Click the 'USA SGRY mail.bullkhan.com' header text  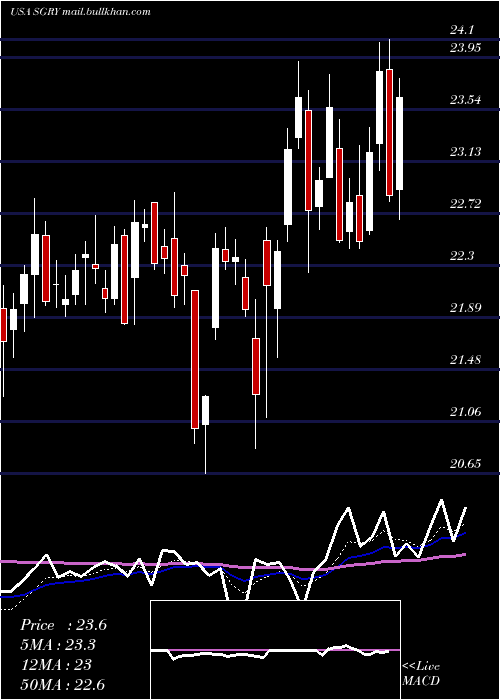point(80,12)
